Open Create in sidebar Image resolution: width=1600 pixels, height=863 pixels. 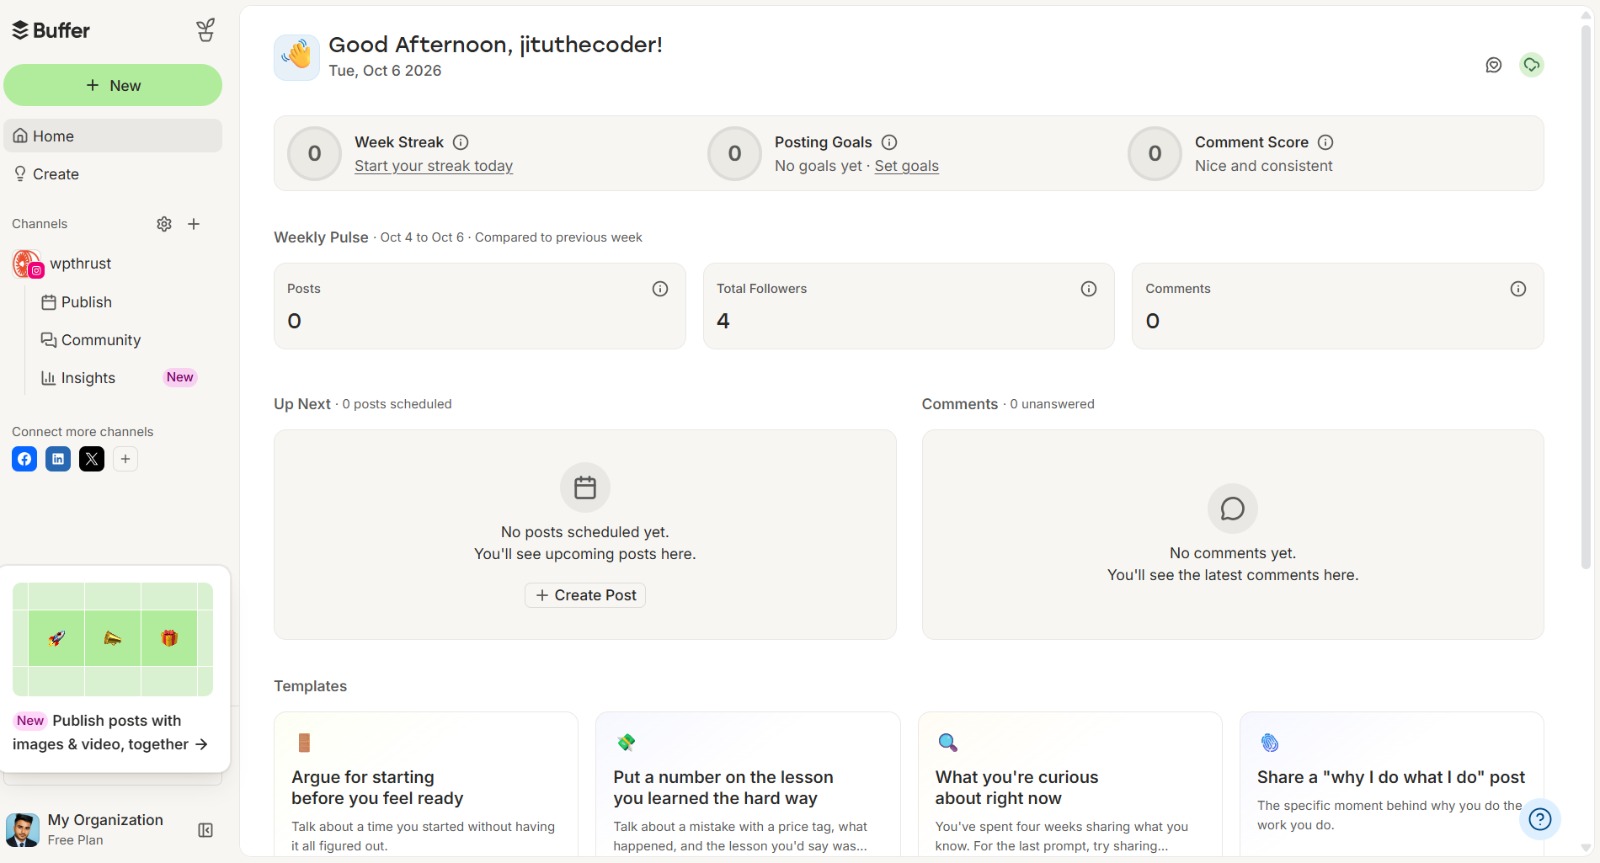pos(113,174)
